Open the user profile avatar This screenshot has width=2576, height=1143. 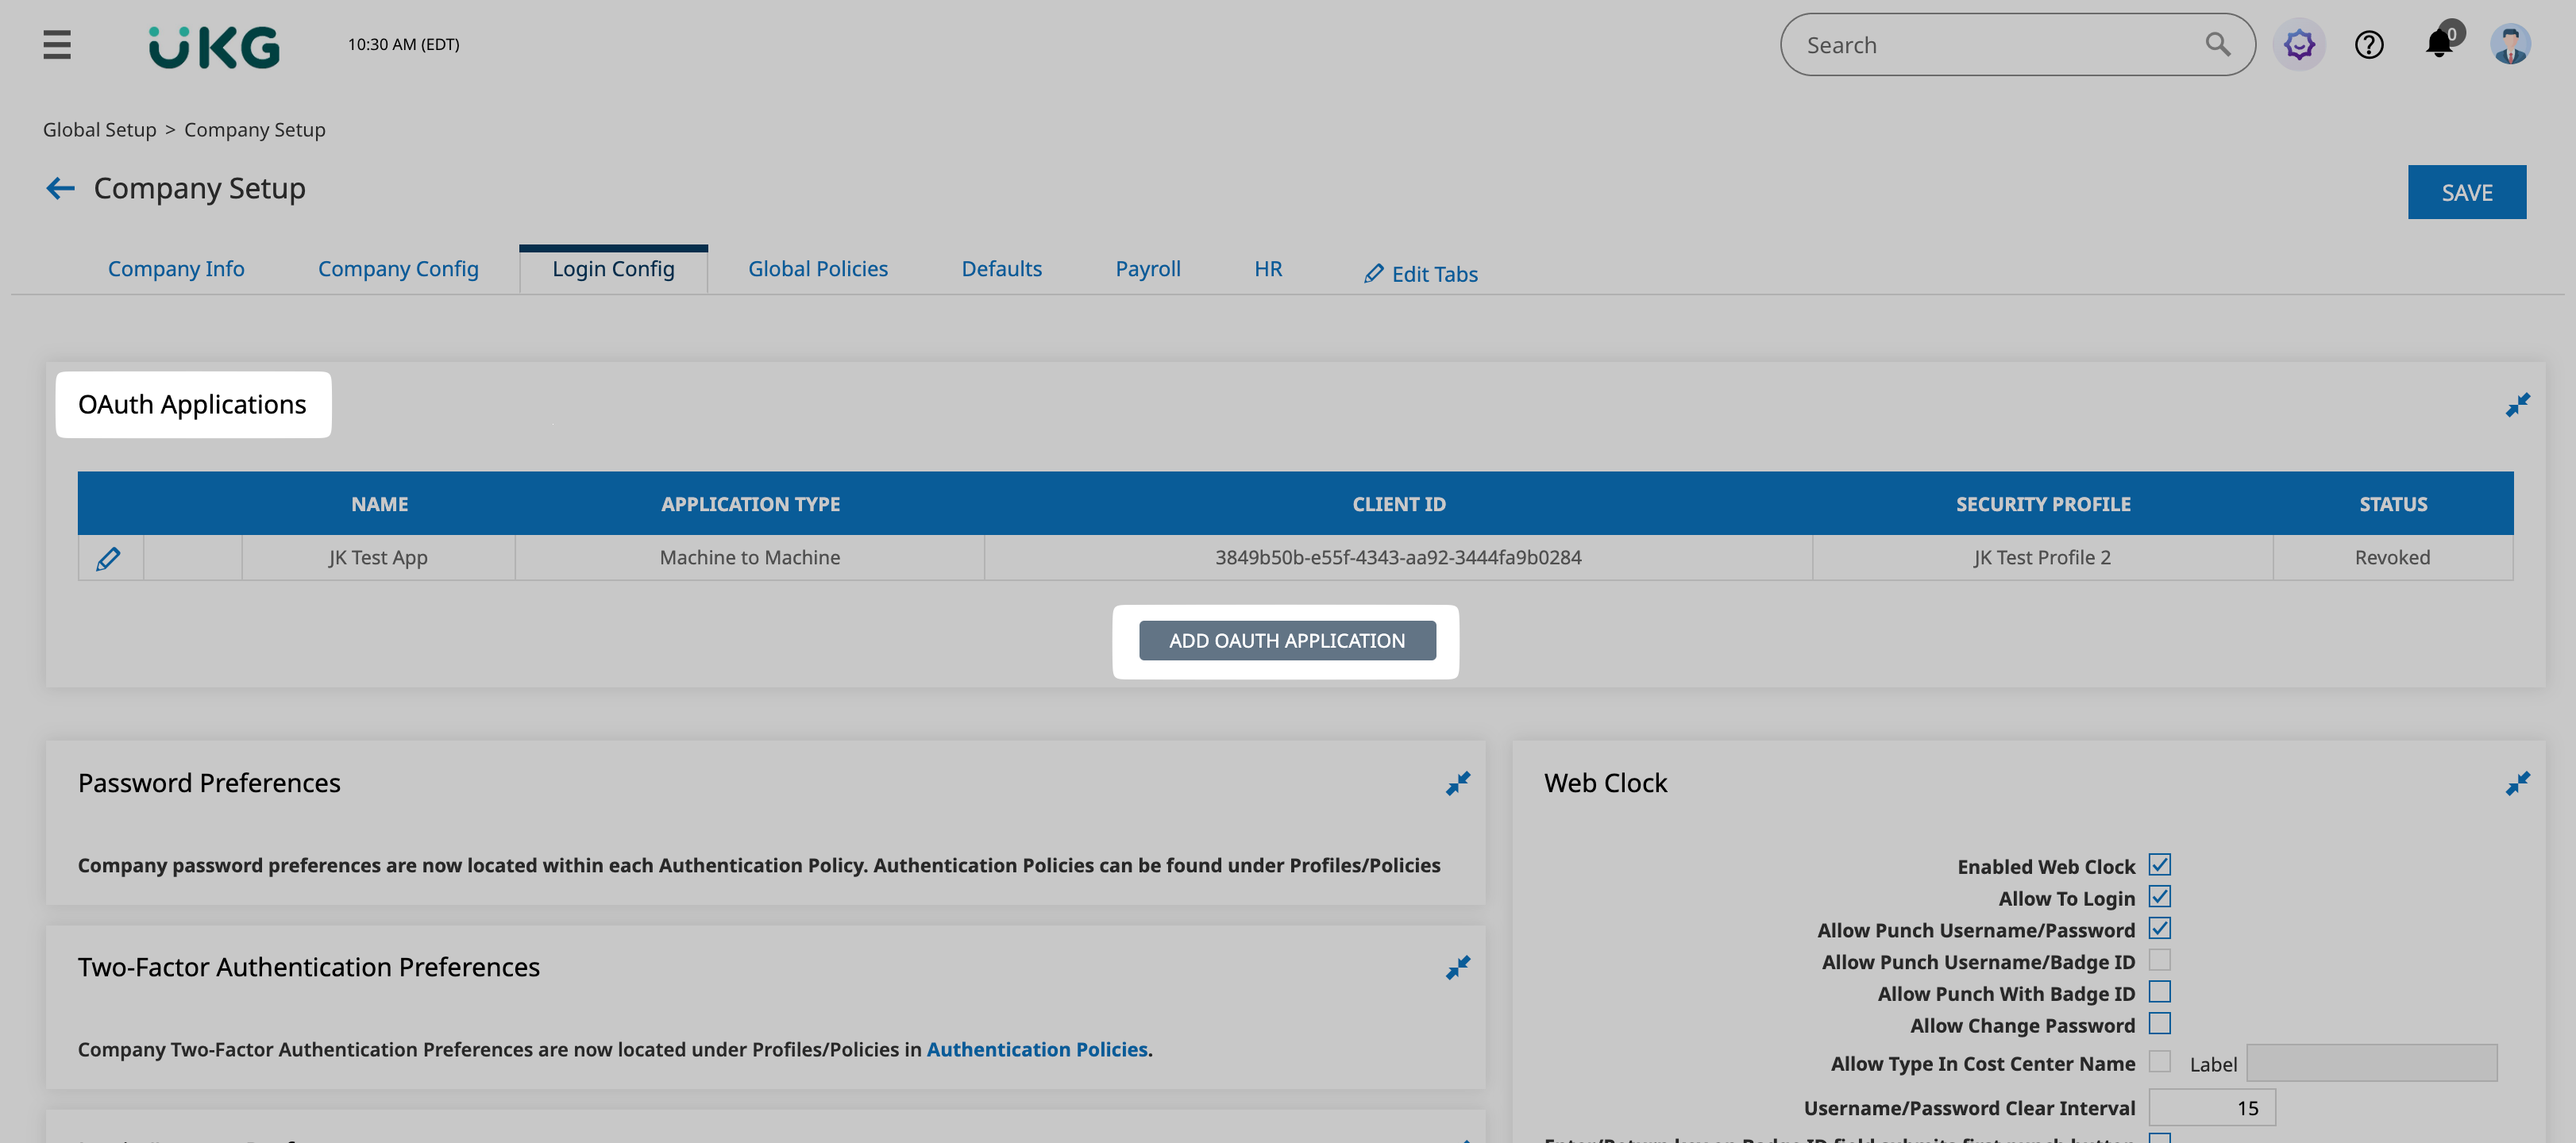point(2509,45)
